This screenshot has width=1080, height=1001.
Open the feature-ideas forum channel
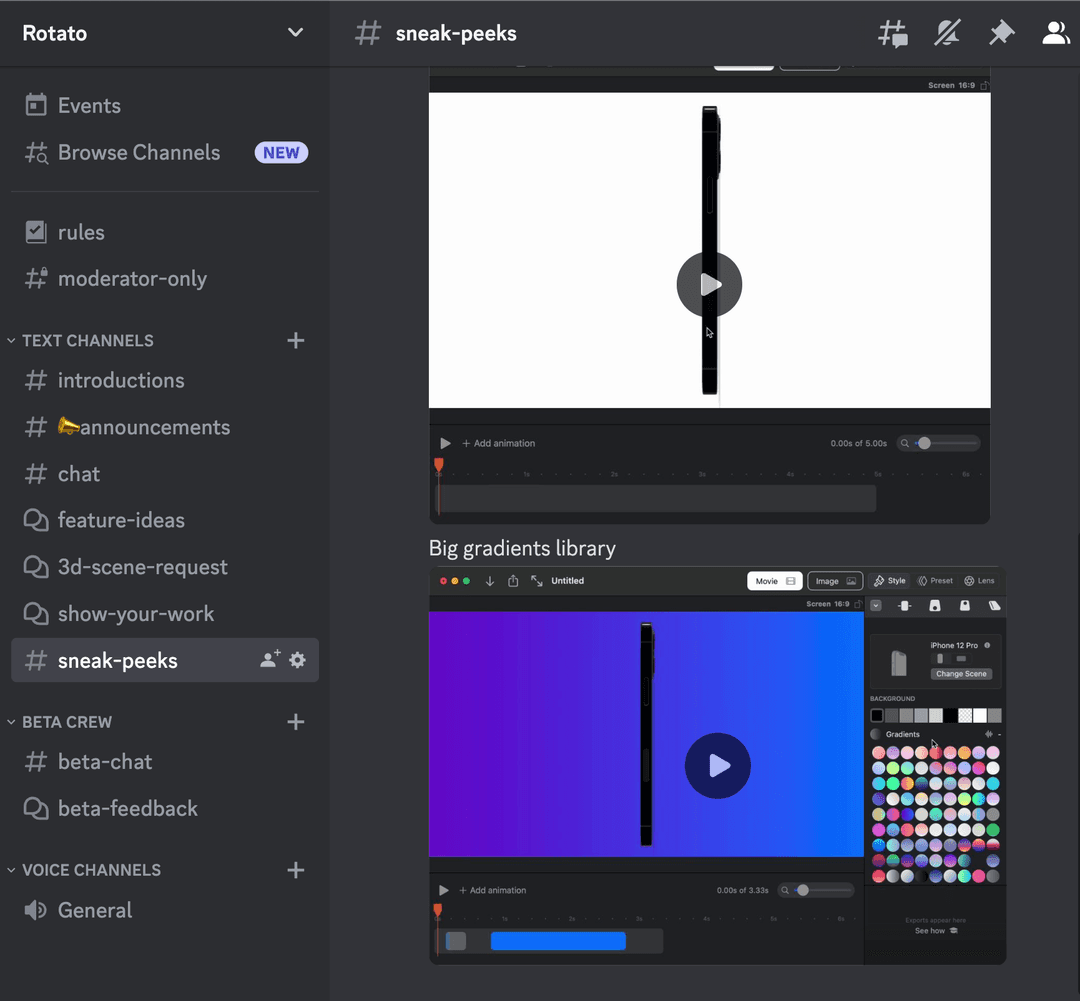click(120, 520)
